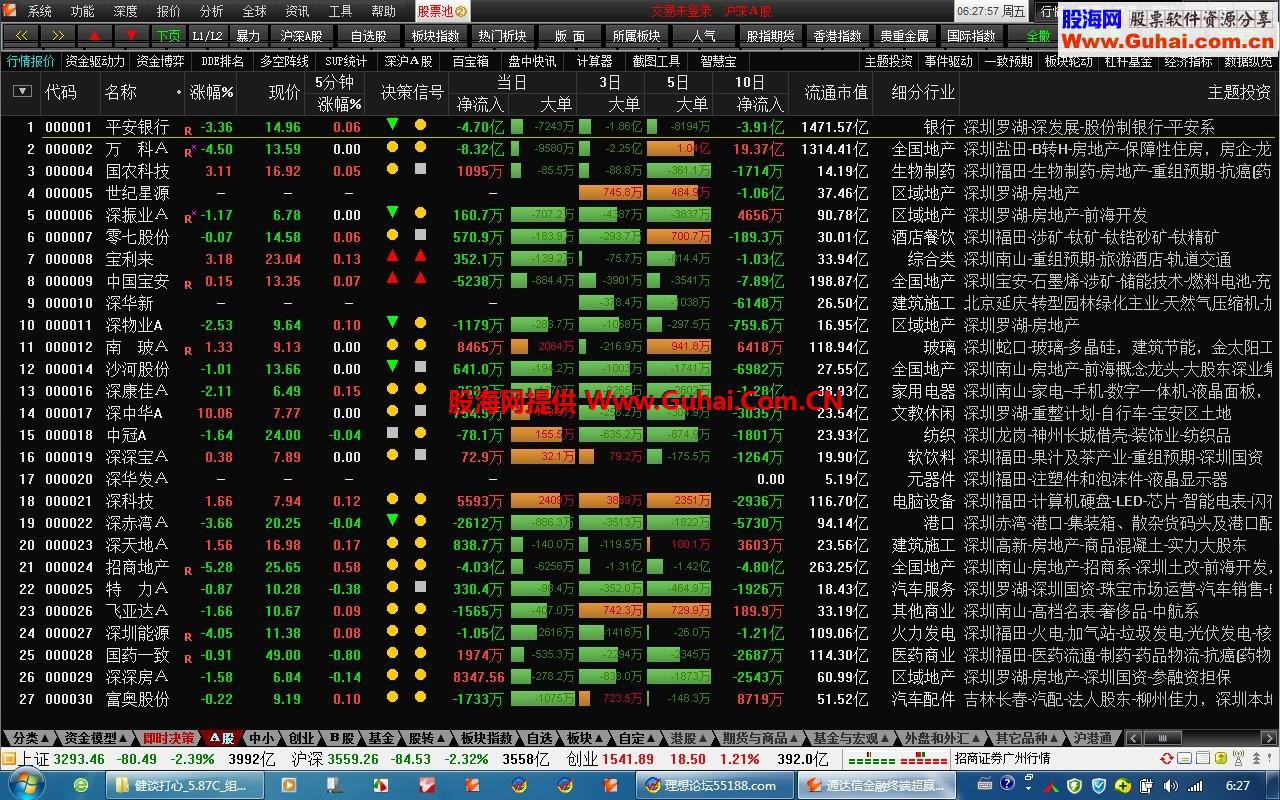Select the 行情报价 sub-tab

click(31, 61)
